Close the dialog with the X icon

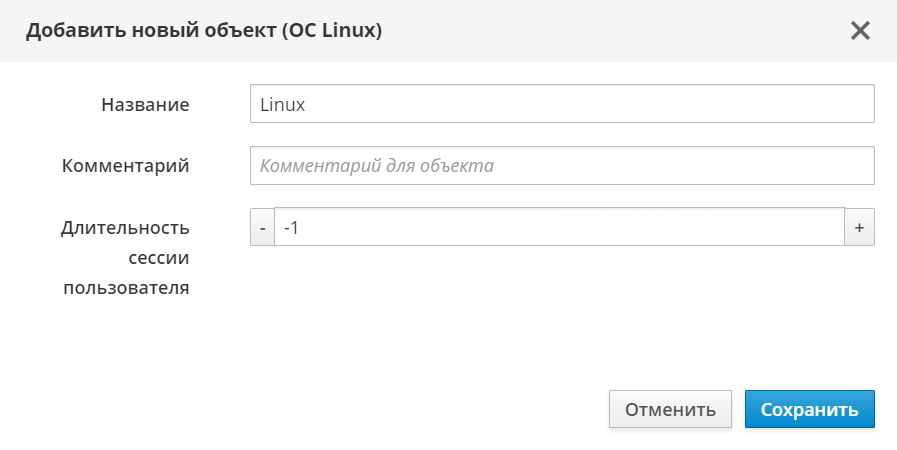pos(860,30)
